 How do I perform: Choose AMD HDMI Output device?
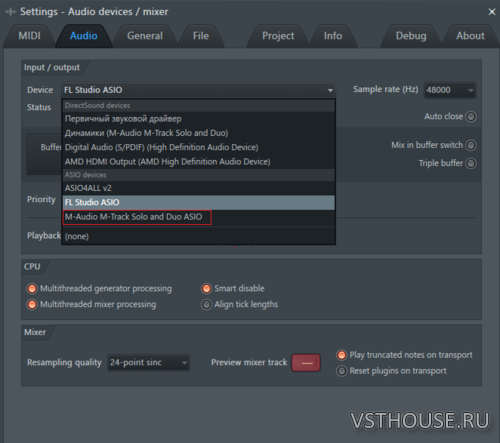(199, 162)
